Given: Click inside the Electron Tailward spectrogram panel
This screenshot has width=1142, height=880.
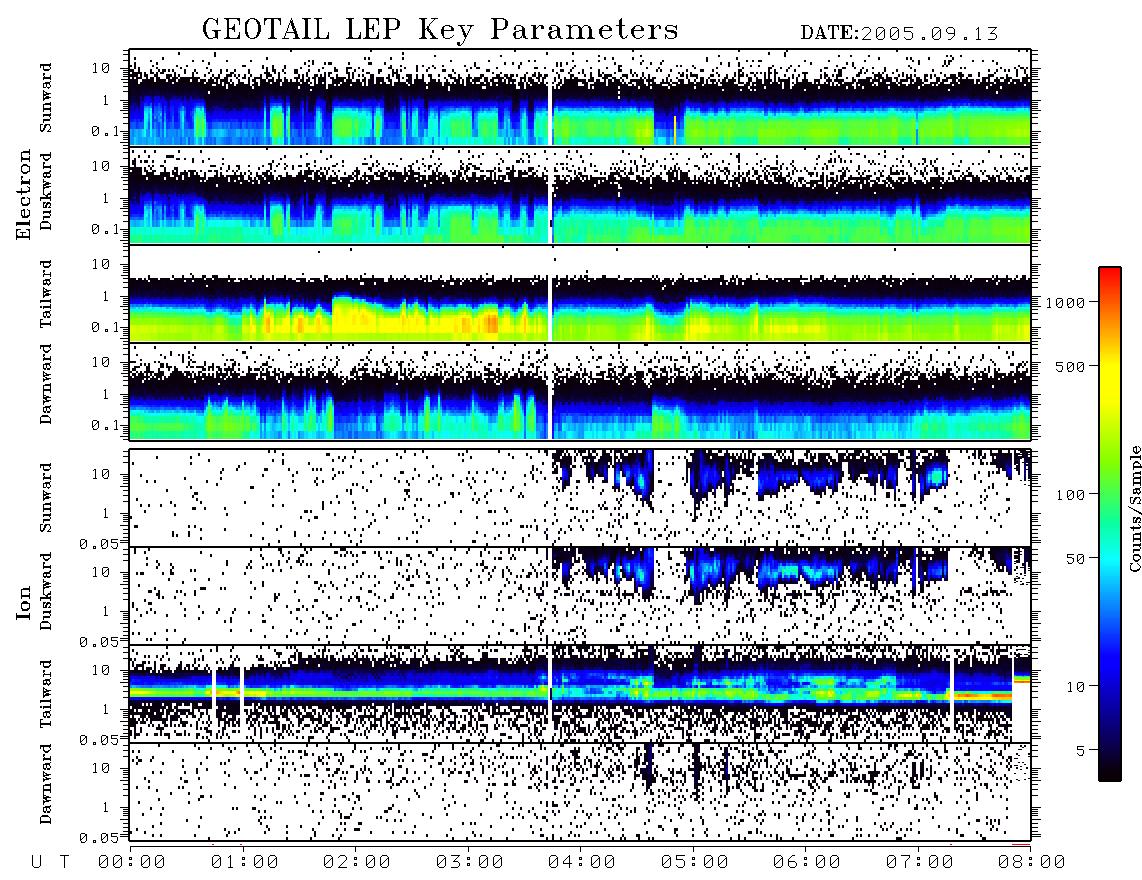Looking at the screenshot, I should click(580, 294).
